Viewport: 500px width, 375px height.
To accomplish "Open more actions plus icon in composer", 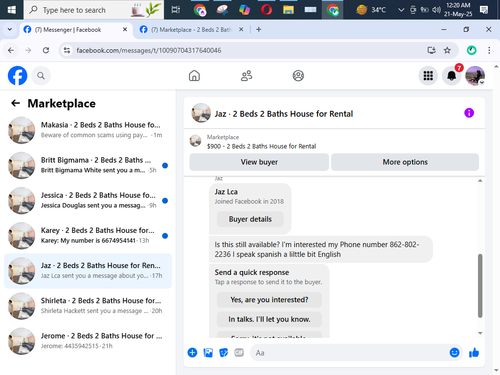I will coord(192,352).
